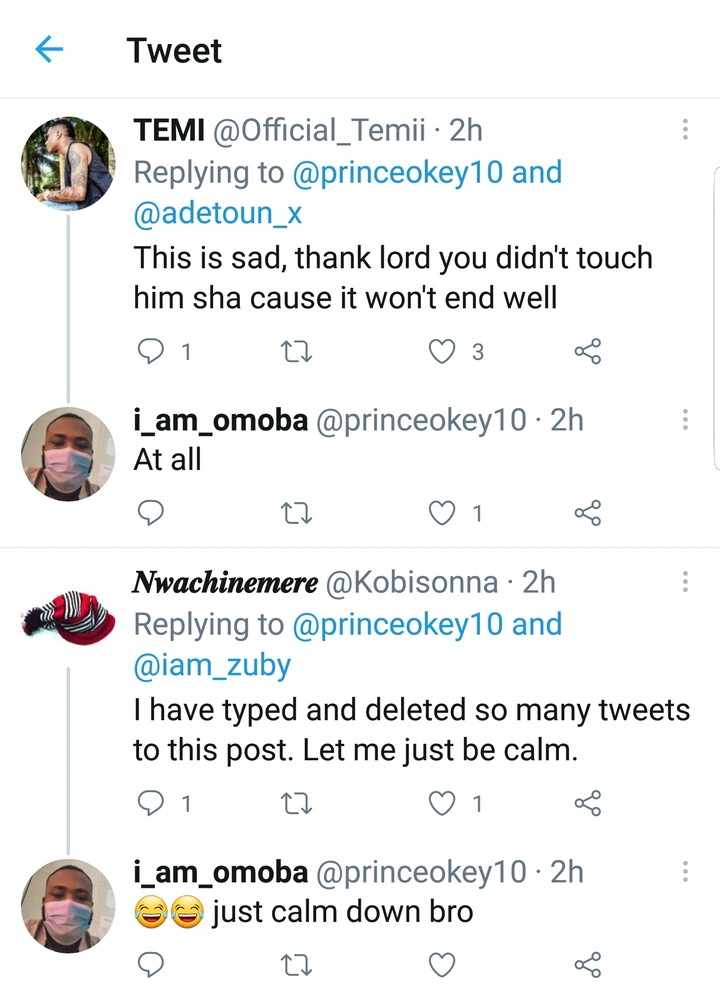This screenshot has height=987, width=720.
Task: Like the 'At all' tweet
Action: (x=442, y=513)
